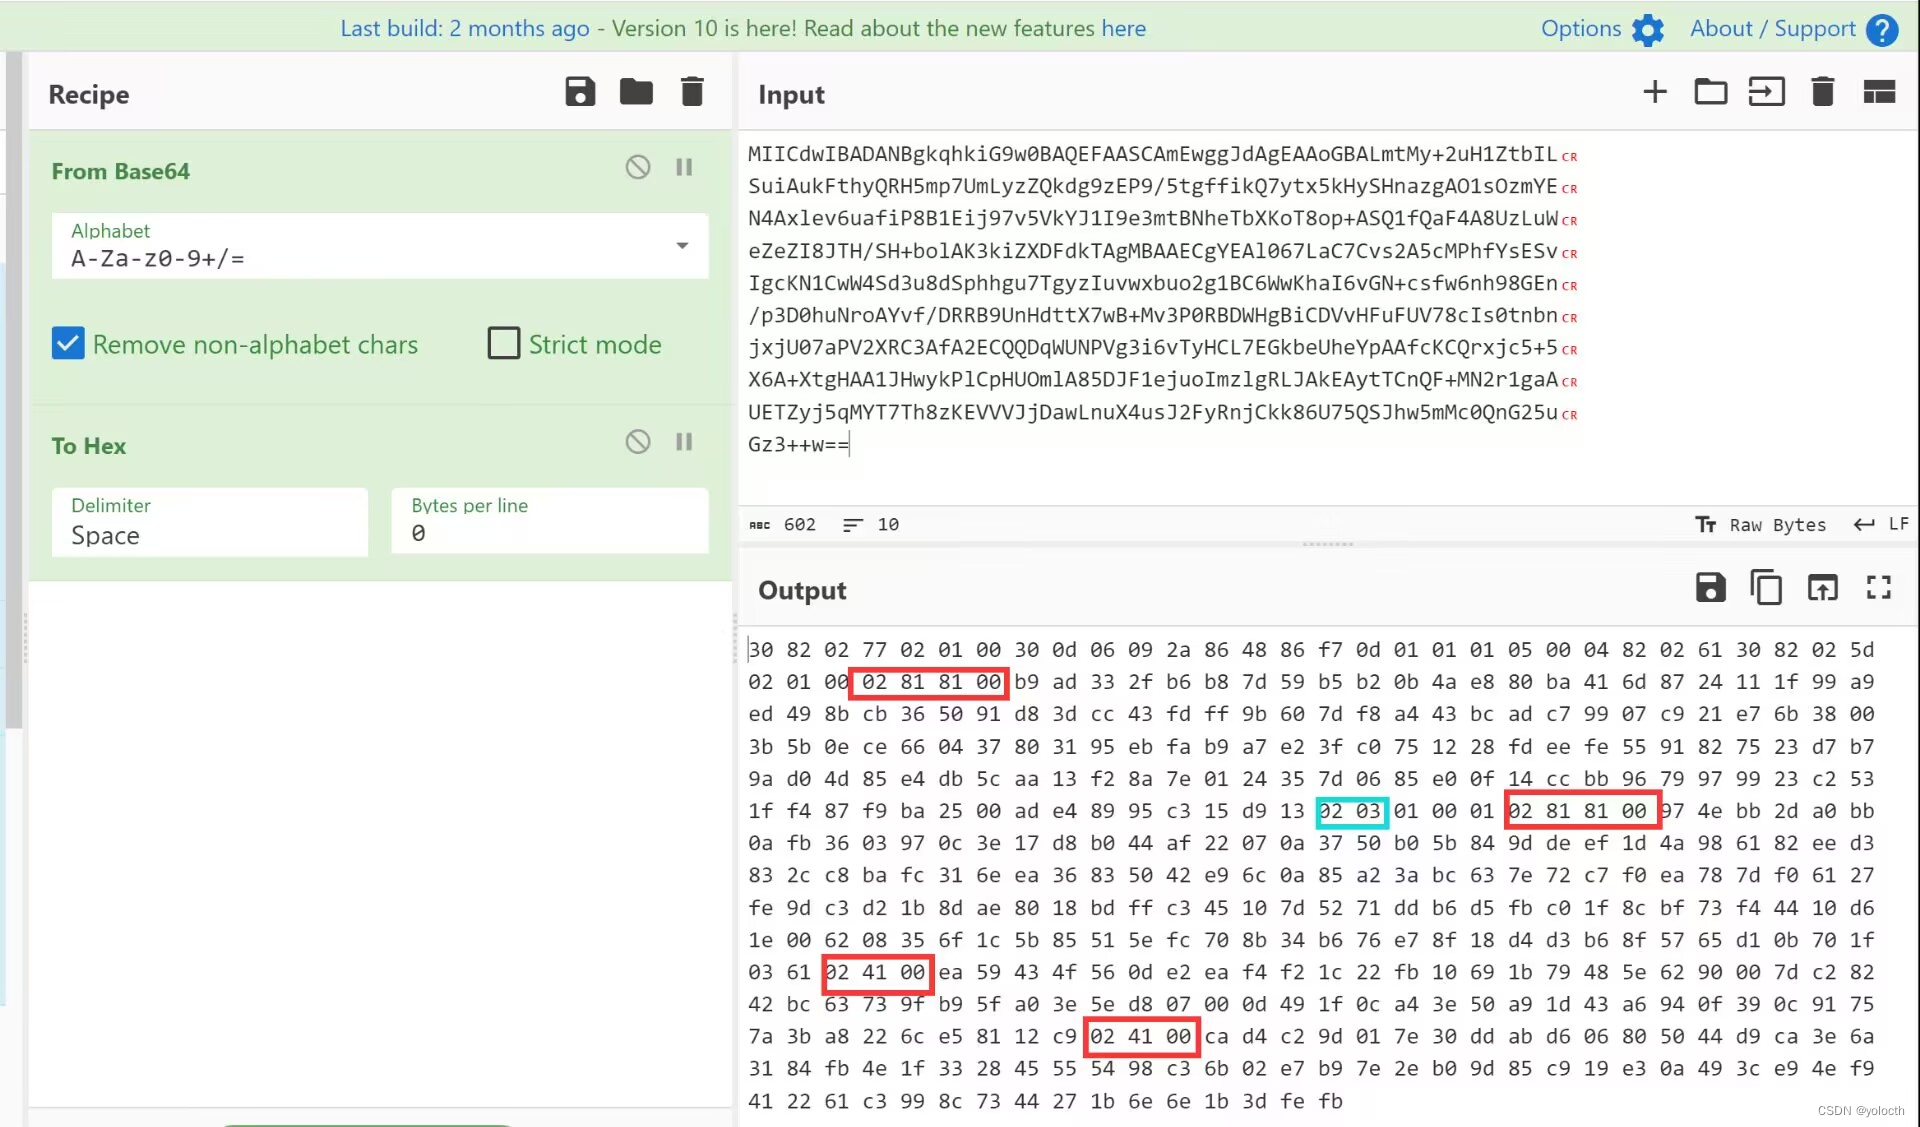The height and width of the screenshot is (1127, 1920).
Task: Click output hex line starting '30 82 02 77'
Action: [x=1311, y=650]
